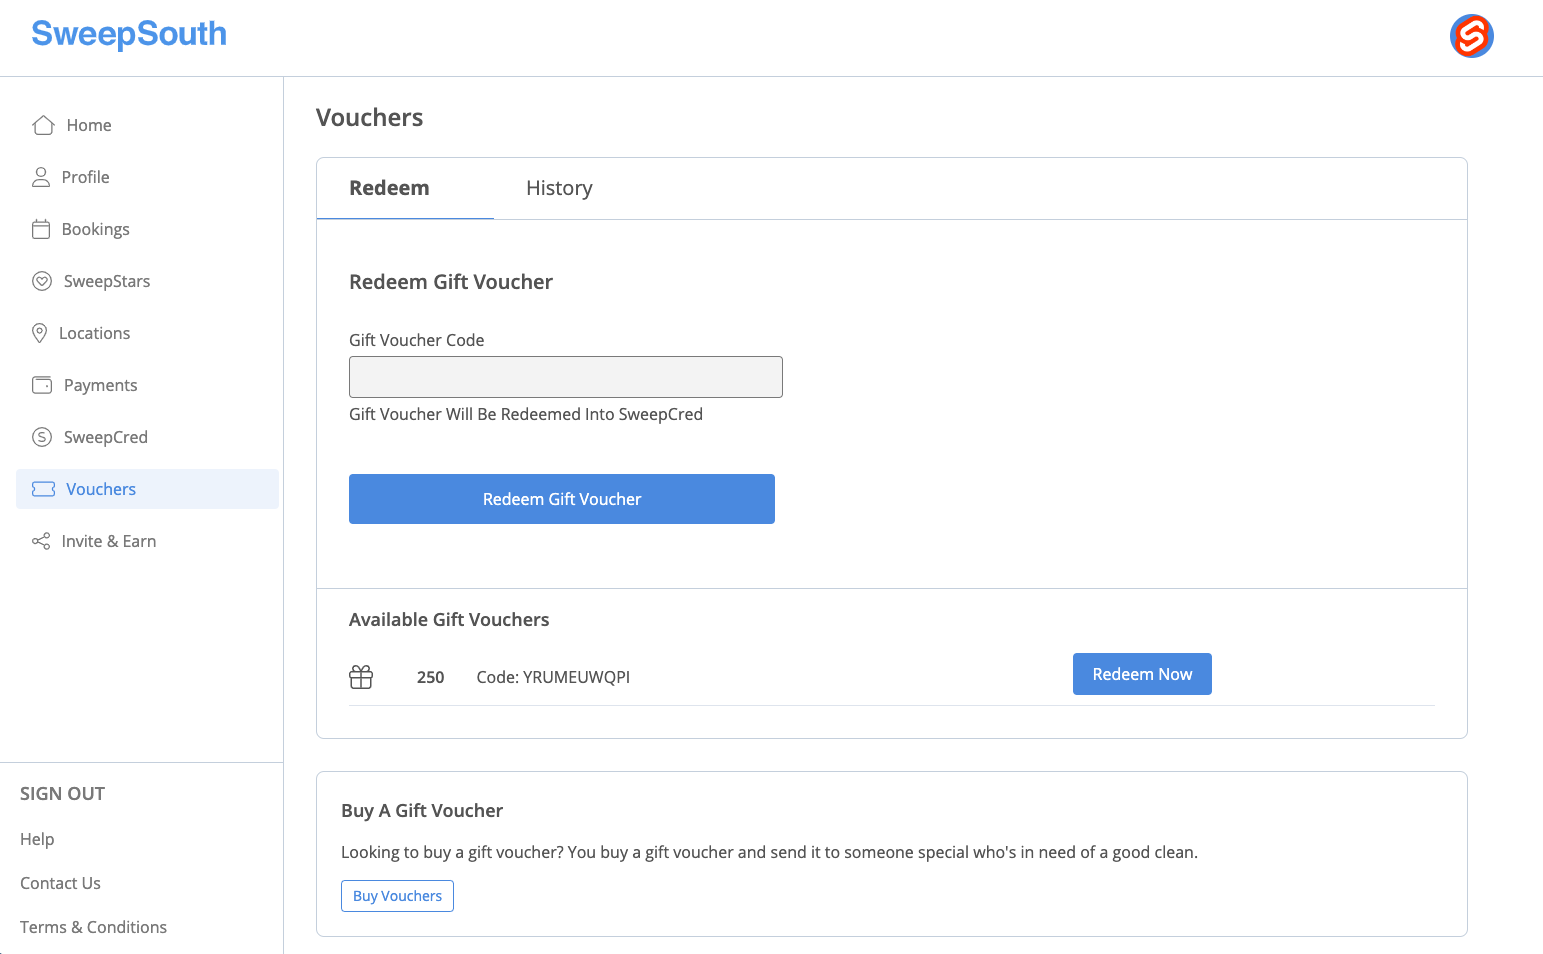Open Payments wallet icon
Image resolution: width=1543 pixels, height=954 pixels.
coord(42,385)
